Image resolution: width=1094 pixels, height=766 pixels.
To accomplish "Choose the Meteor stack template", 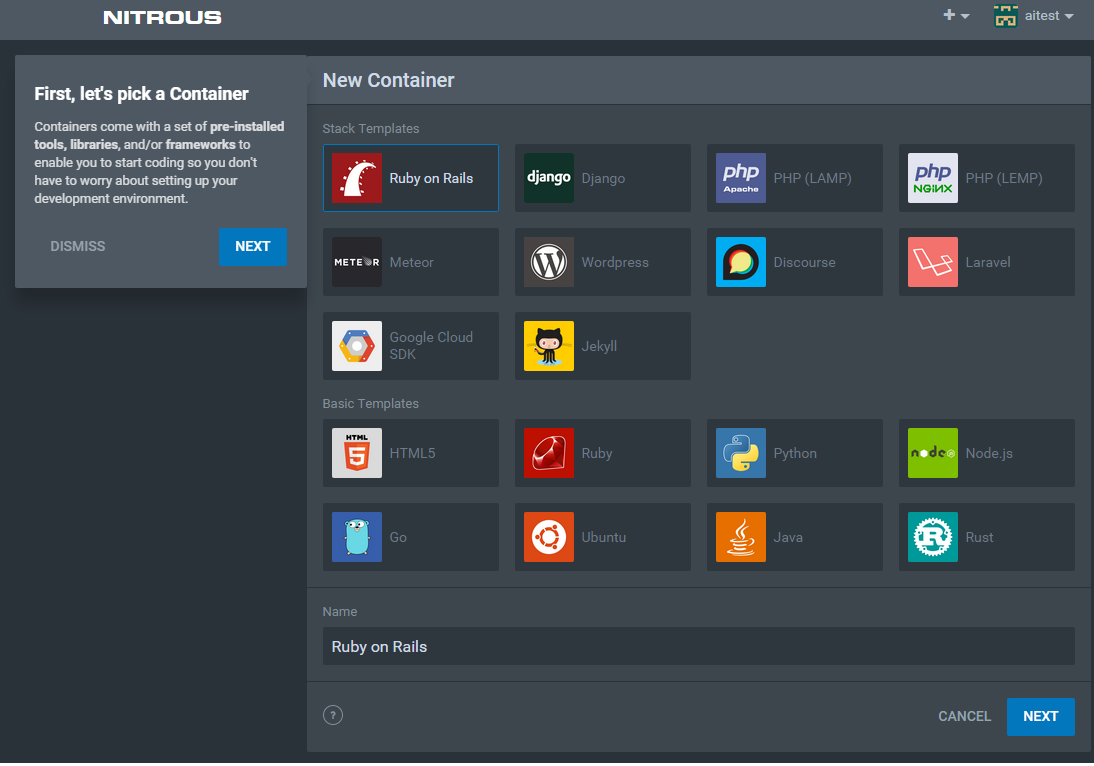I will [410, 262].
